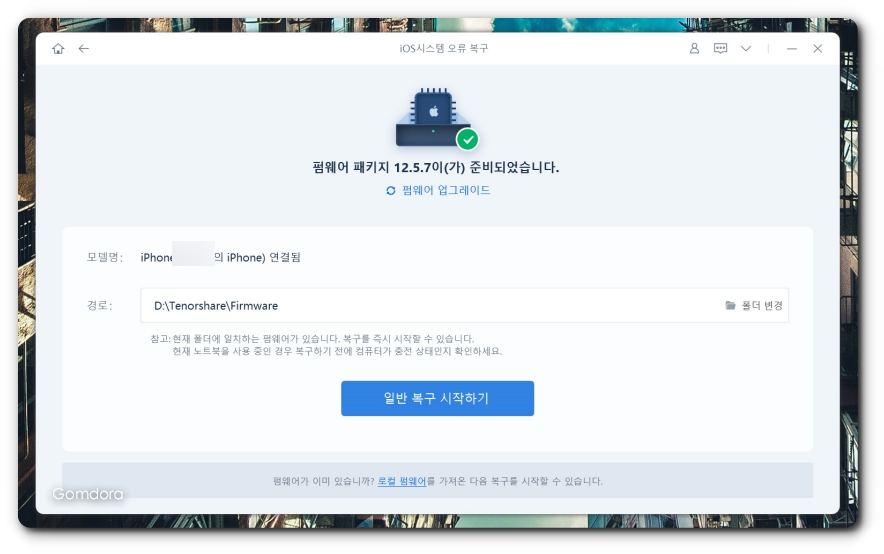Click the folder icon beside 폴더 변경

tap(730, 305)
